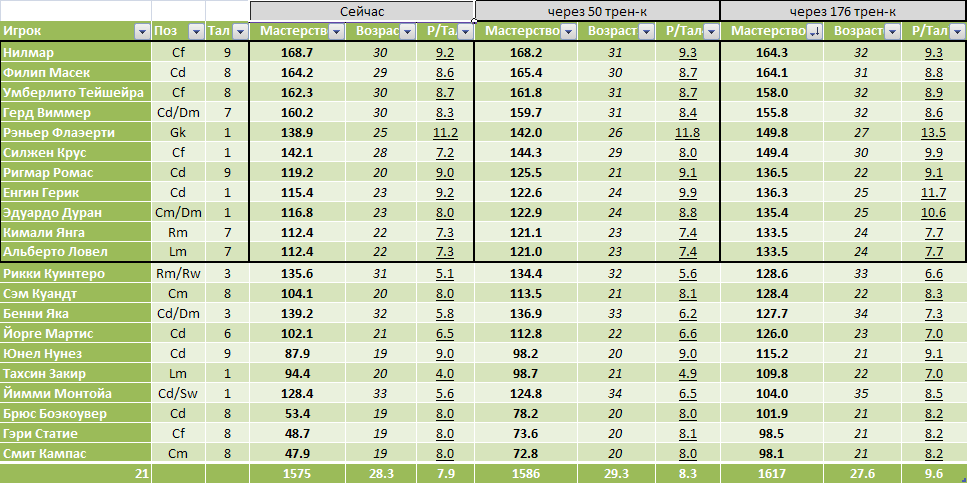Open the Тал column filter dropdown
Screen dimensions: 967x483
(239, 32)
